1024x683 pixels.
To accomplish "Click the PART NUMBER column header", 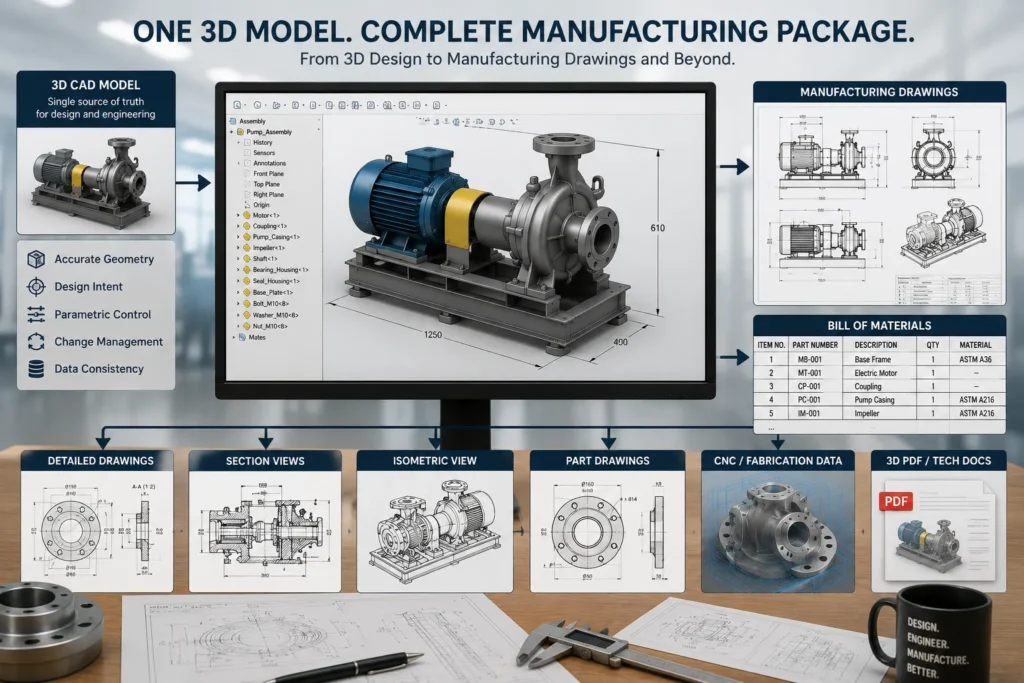I will click(x=815, y=345).
